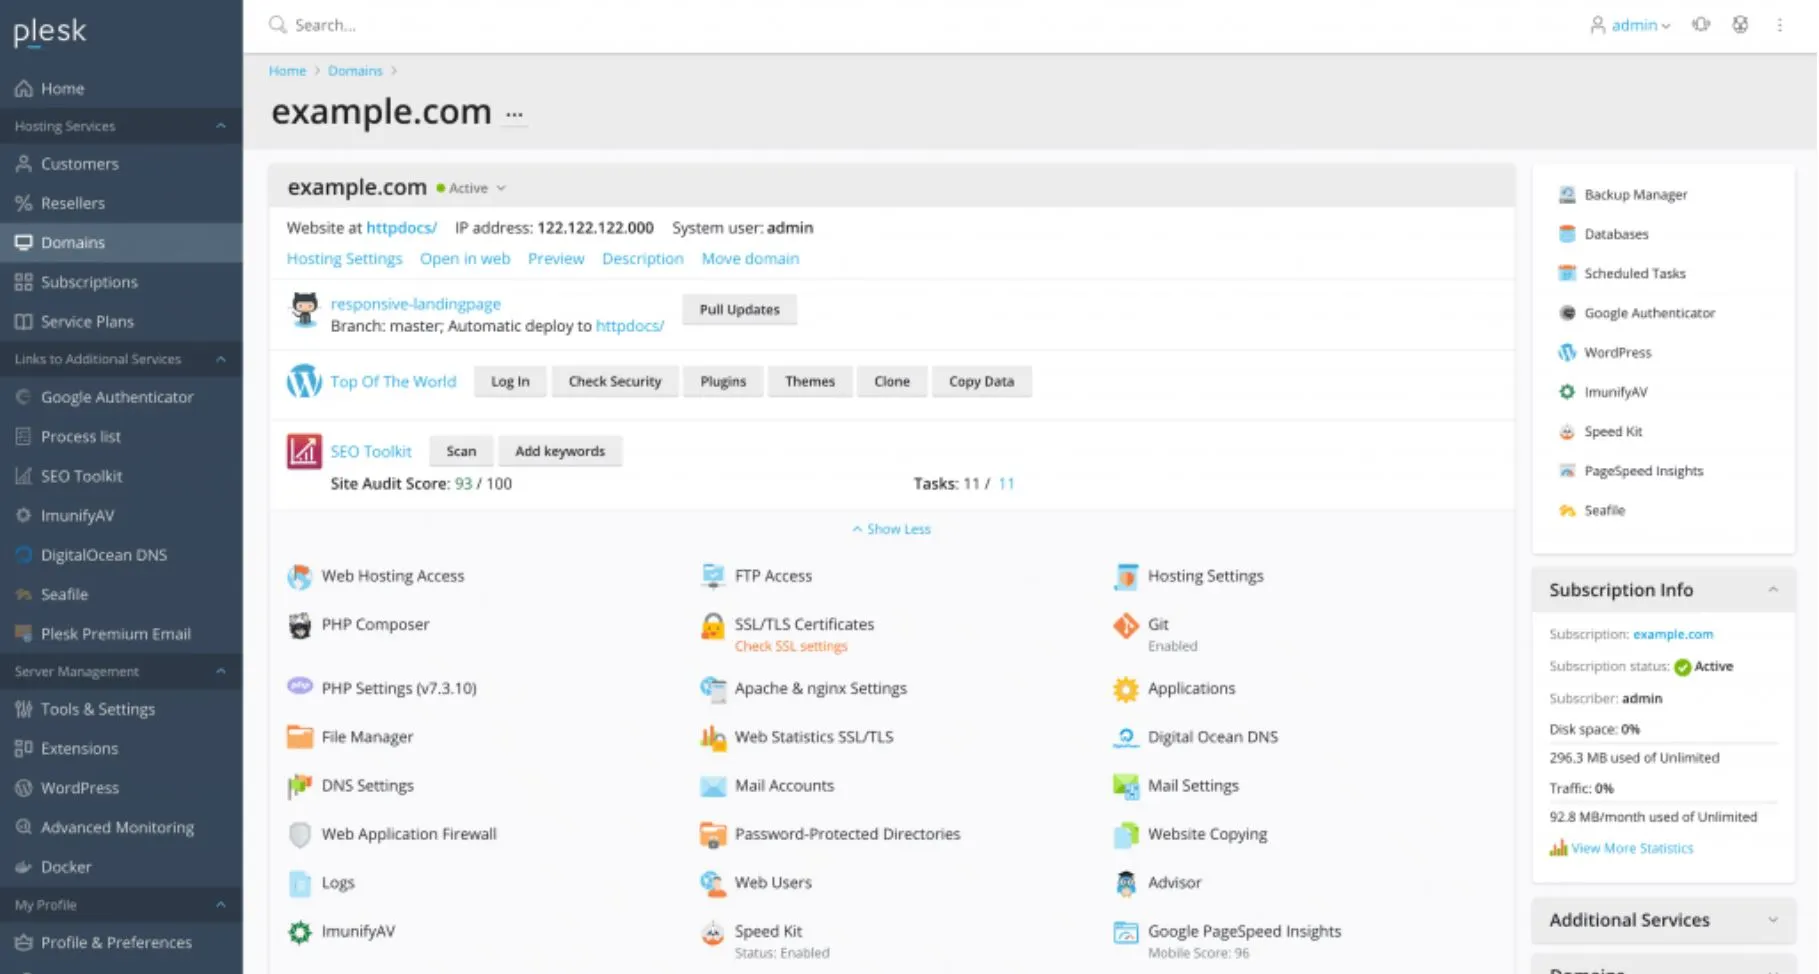Click the SEO Toolkit chart icon

[304, 451]
